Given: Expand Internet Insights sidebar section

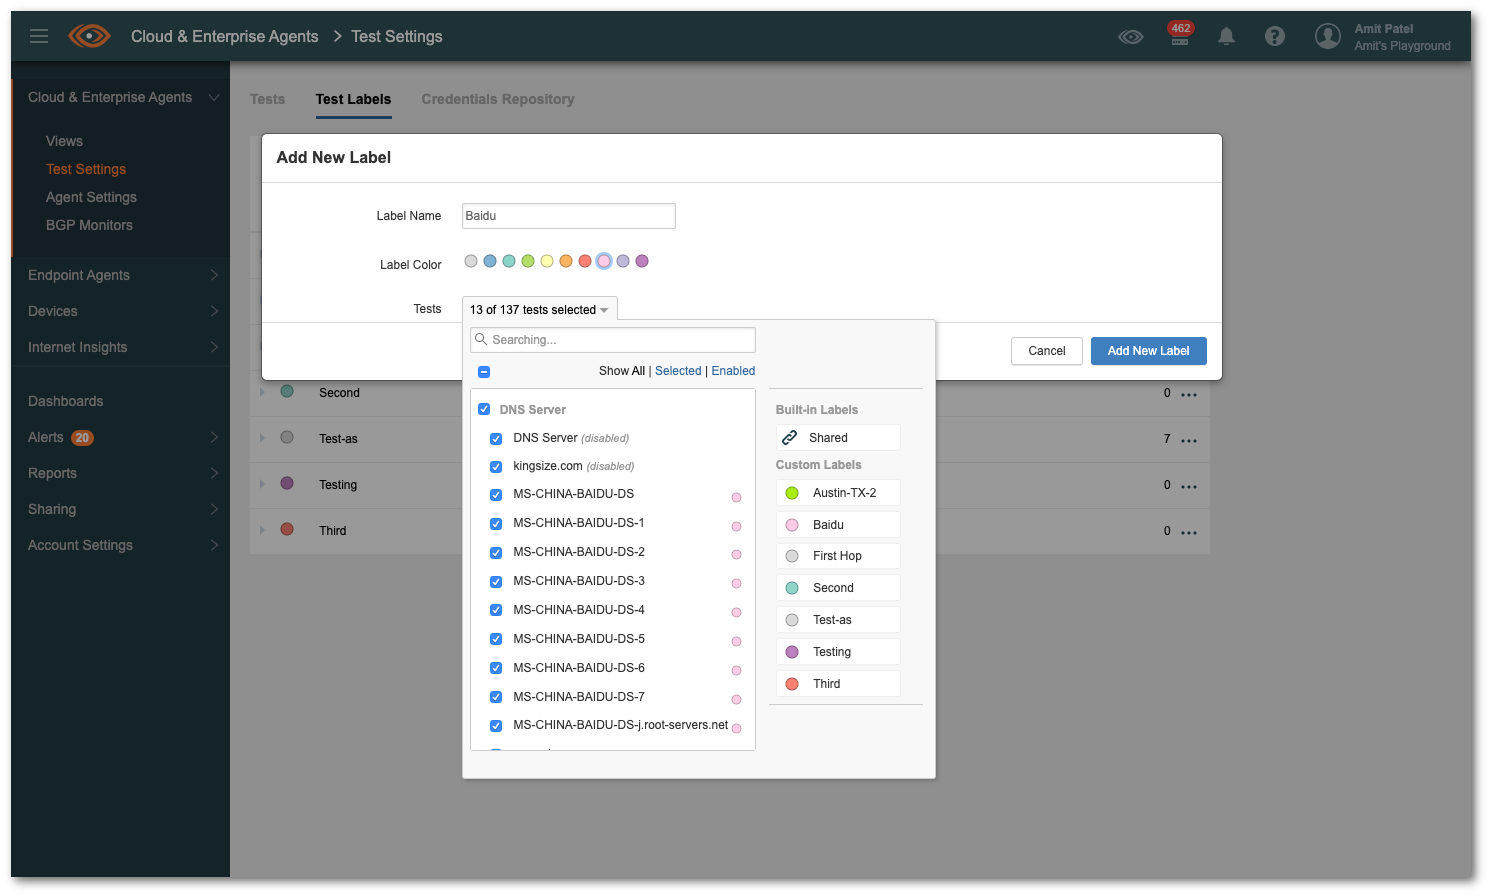Looking at the screenshot, I should (214, 347).
